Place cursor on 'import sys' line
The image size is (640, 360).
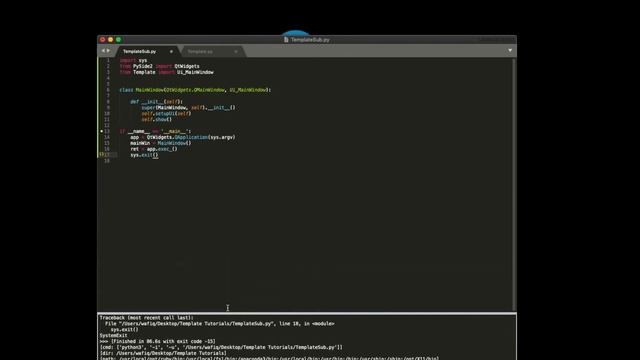point(133,60)
